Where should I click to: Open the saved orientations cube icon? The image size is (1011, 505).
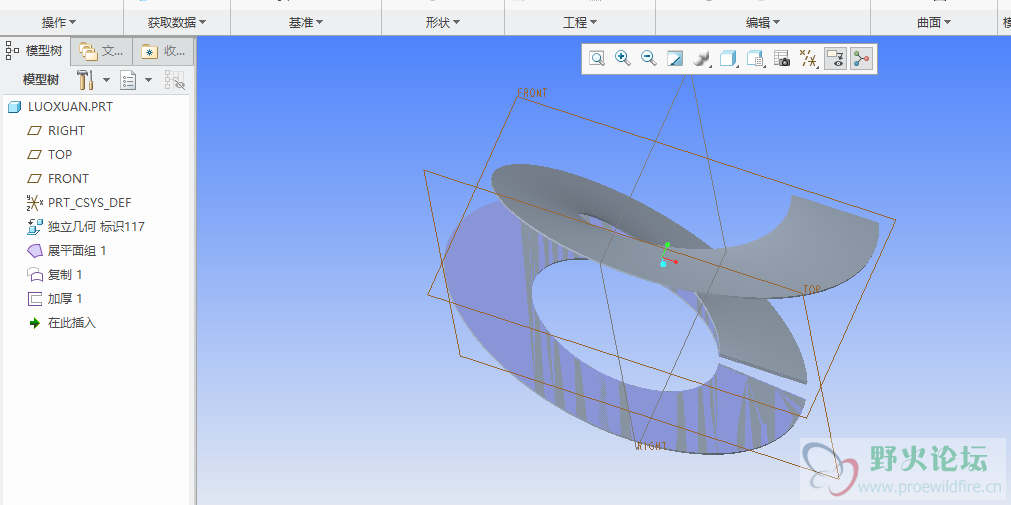[728, 59]
